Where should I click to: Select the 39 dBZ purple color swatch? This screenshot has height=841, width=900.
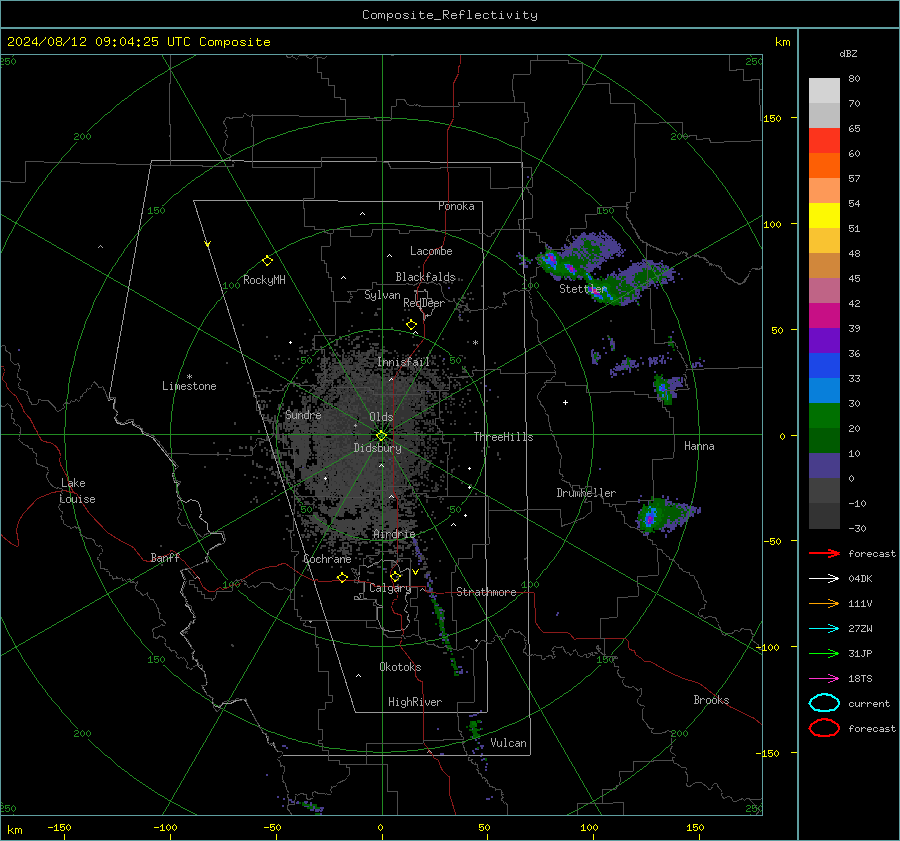[x=824, y=340]
